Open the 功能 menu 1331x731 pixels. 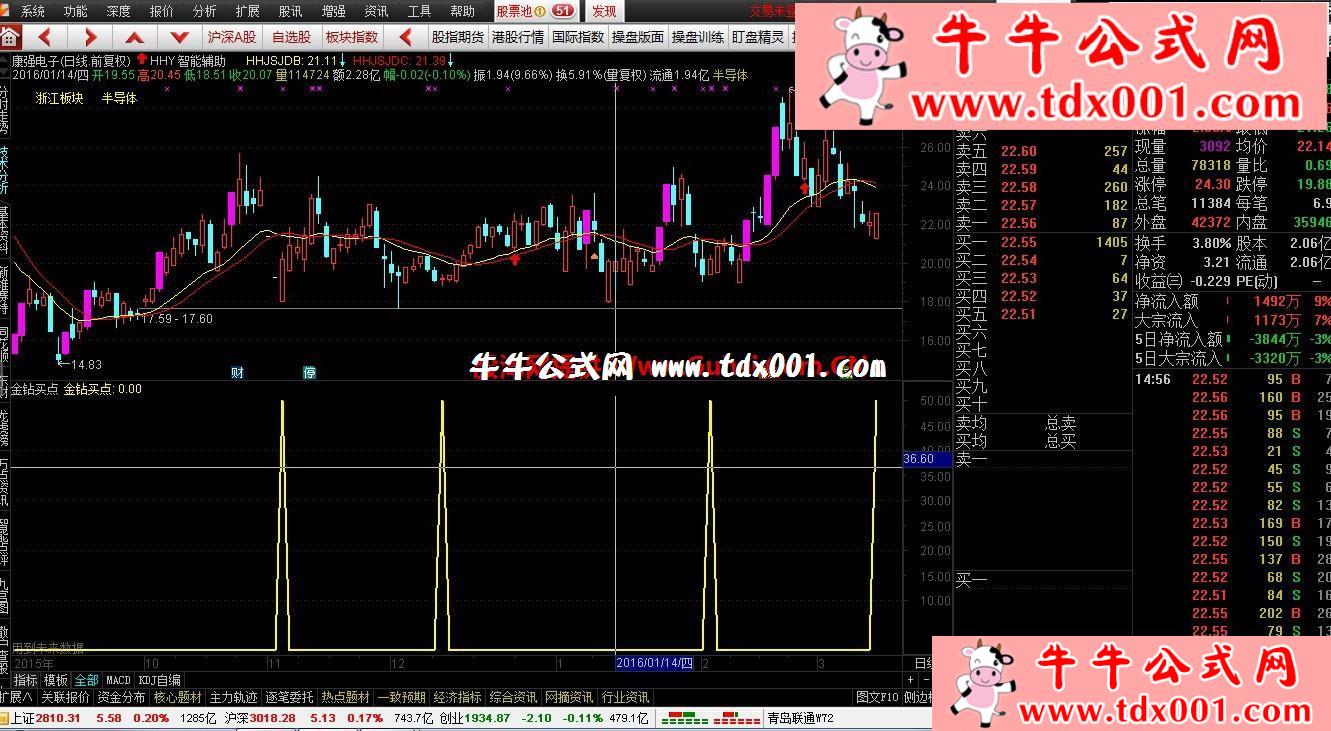coord(75,11)
